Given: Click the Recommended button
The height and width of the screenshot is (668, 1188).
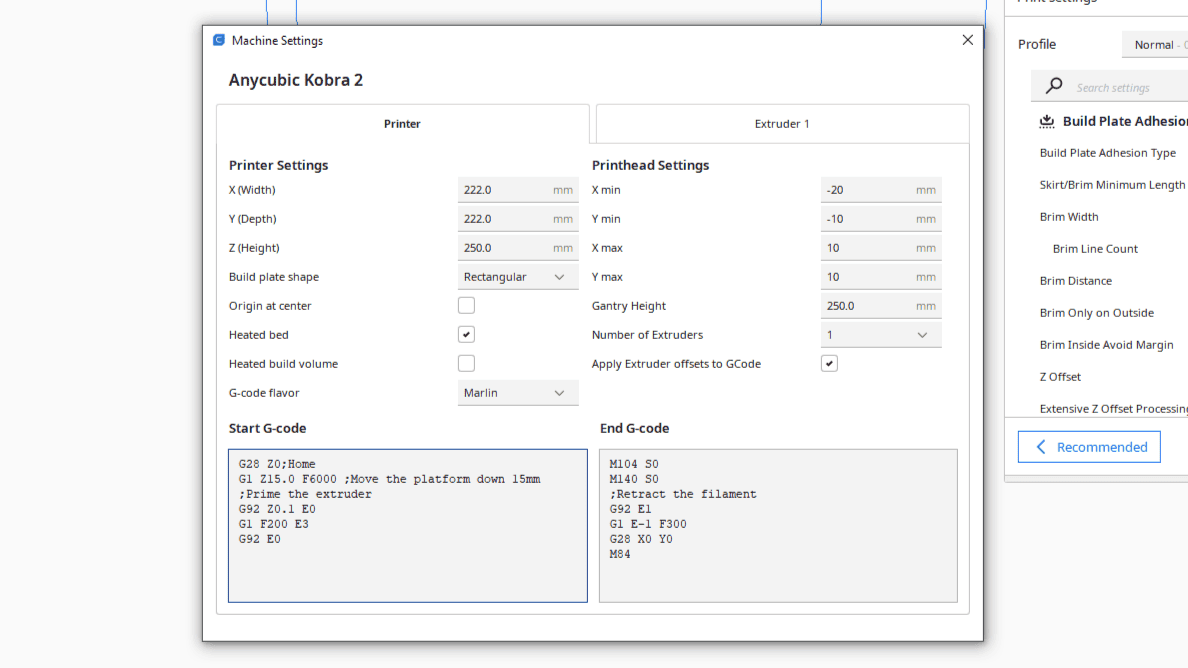Looking at the screenshot, I should [1089, 446].
